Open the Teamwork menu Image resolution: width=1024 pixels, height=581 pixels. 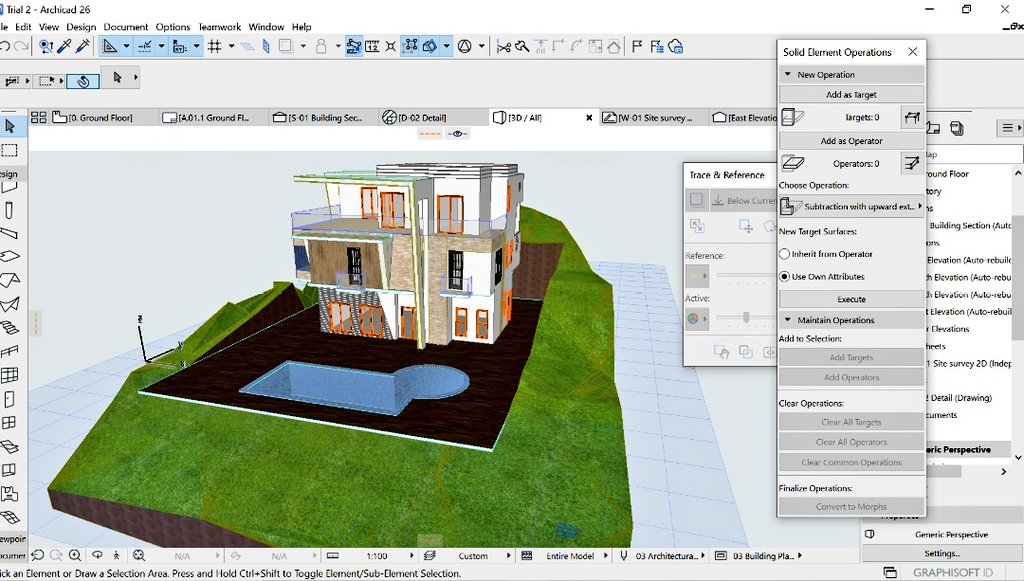click(219, 27)
